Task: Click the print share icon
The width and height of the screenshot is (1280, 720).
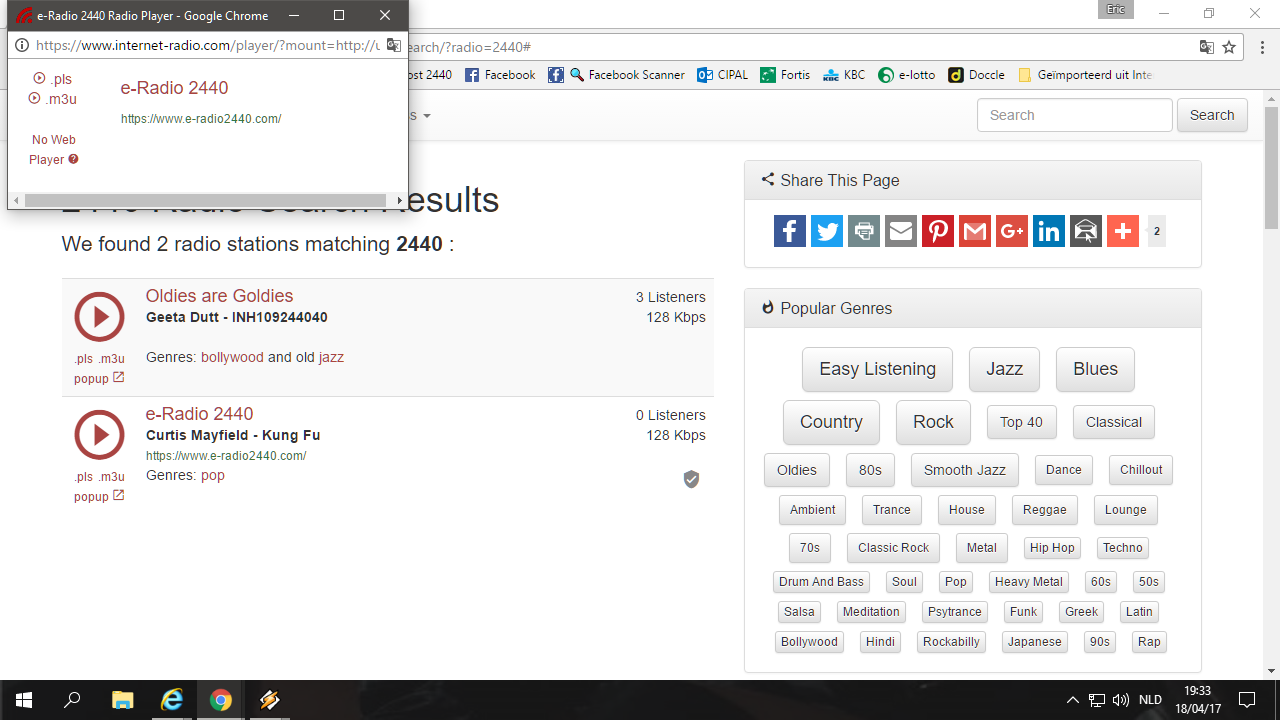Action: coord(863,231)
